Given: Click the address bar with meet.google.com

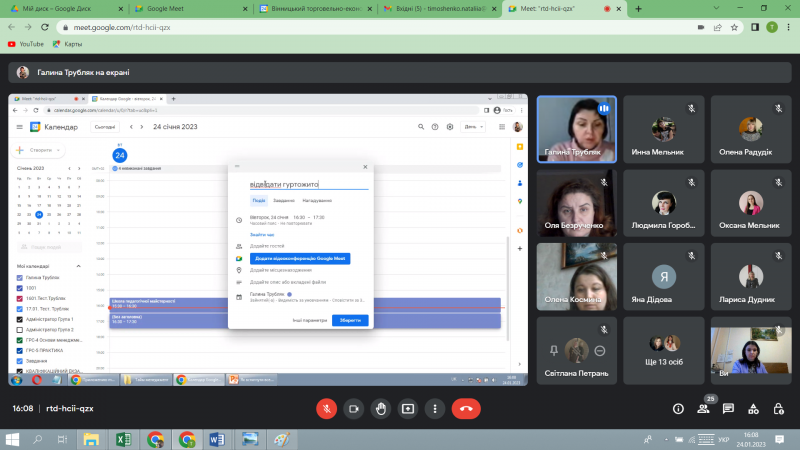Looking at the screenshot, I should click(x=378, y=27).
